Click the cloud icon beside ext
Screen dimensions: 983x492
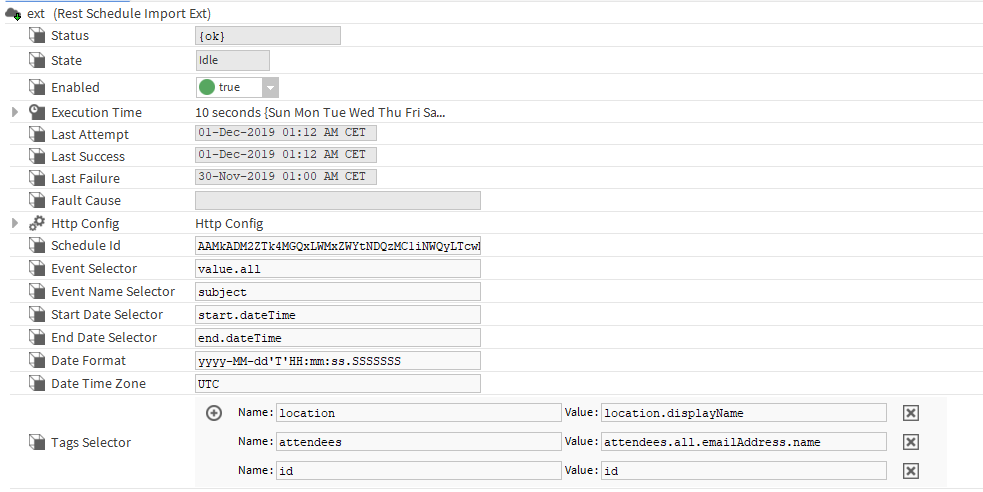click(x=14, y=14)
